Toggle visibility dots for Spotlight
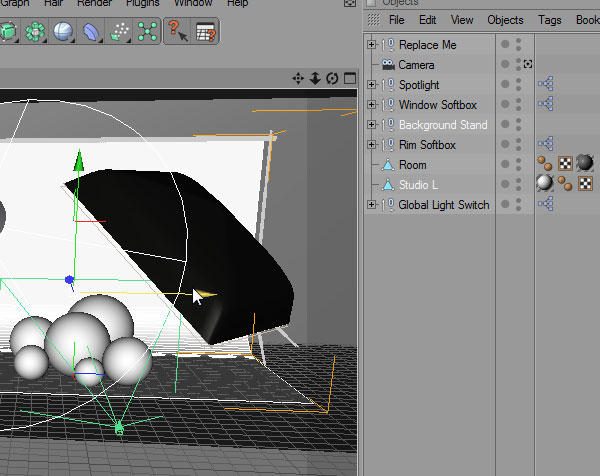 pos(518,84)
